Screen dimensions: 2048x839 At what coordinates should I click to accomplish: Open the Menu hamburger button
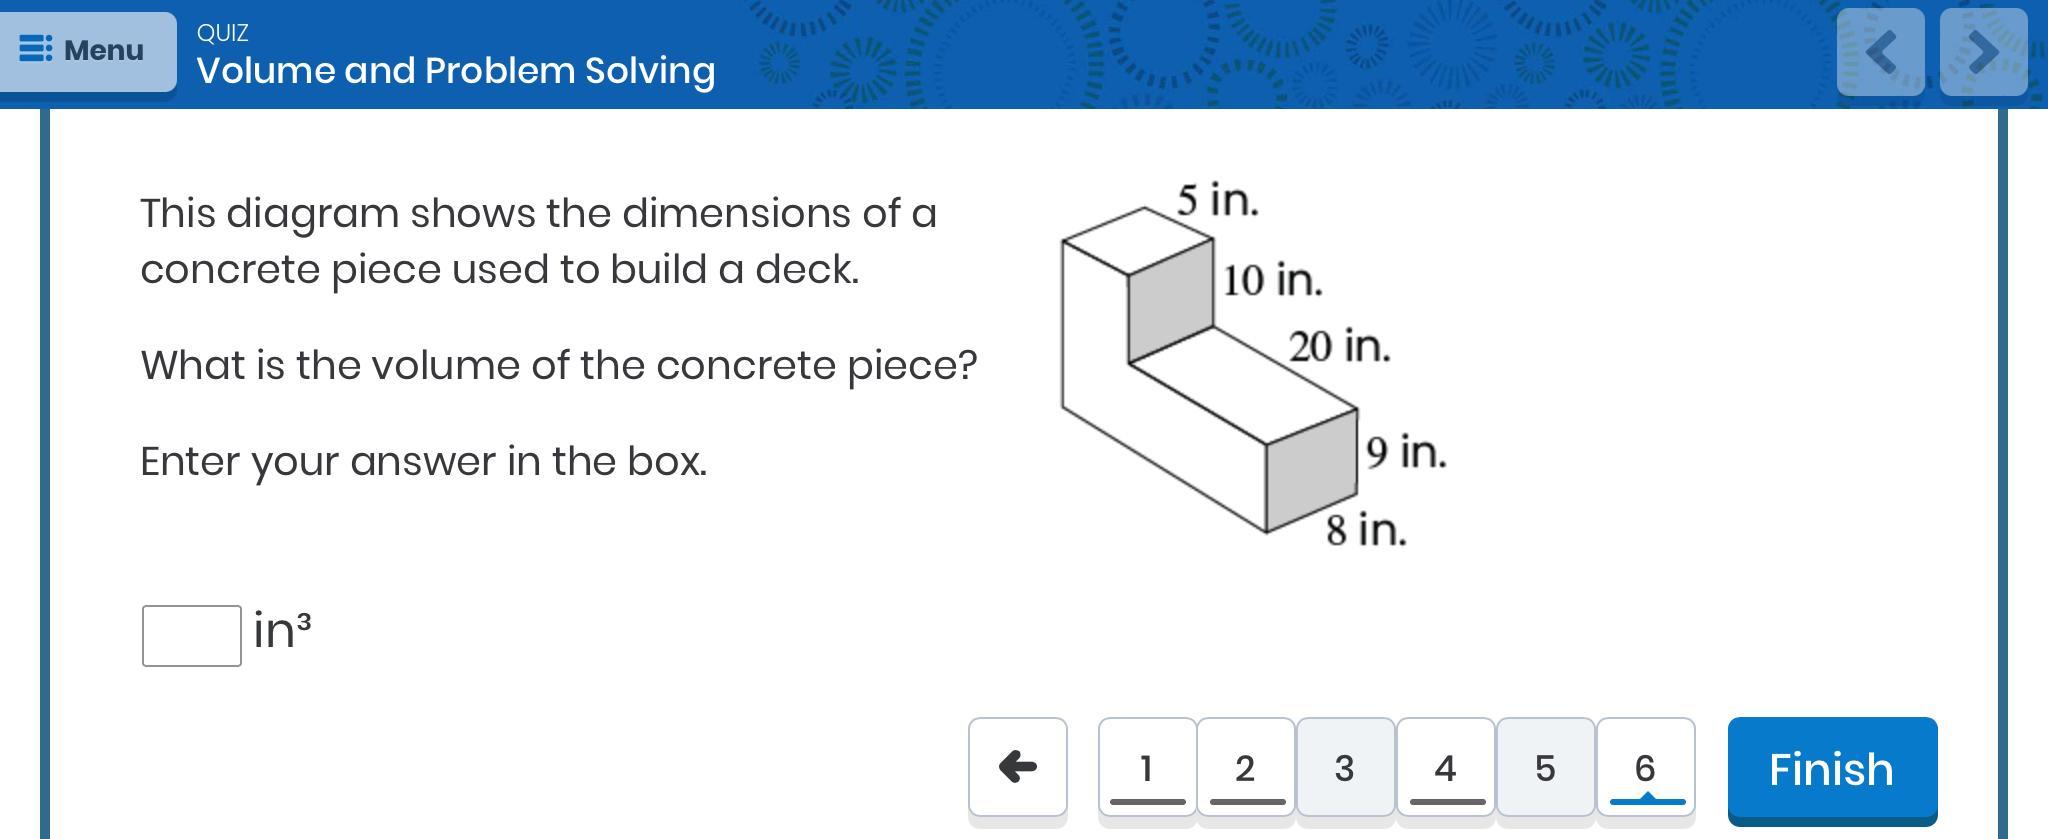point(84,50)
